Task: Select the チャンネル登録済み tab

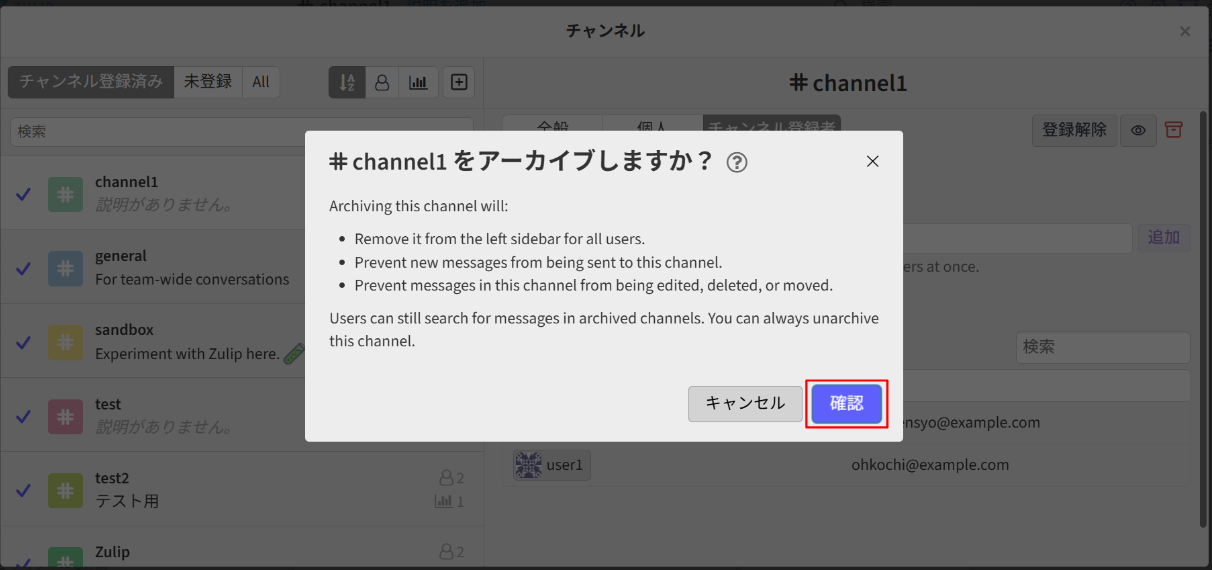Action: point(91,82)
